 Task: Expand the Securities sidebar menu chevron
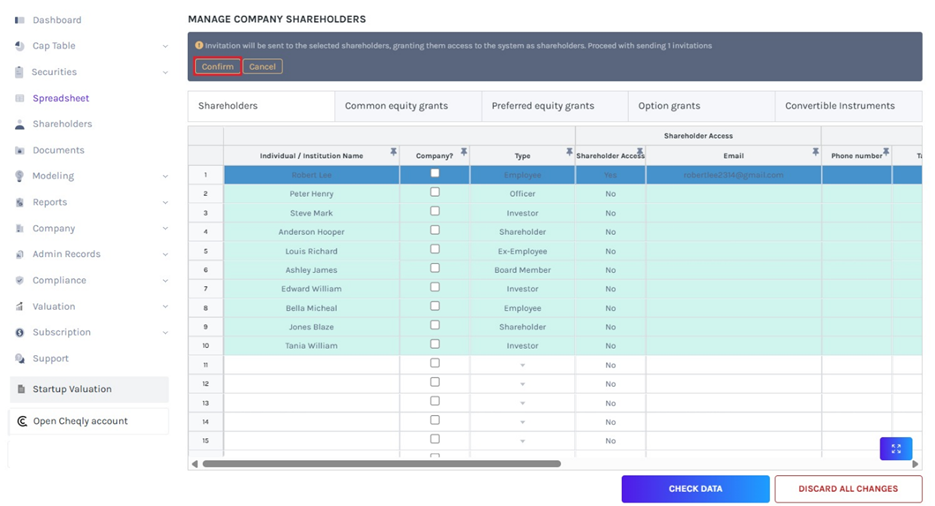(x=165, y=72)
